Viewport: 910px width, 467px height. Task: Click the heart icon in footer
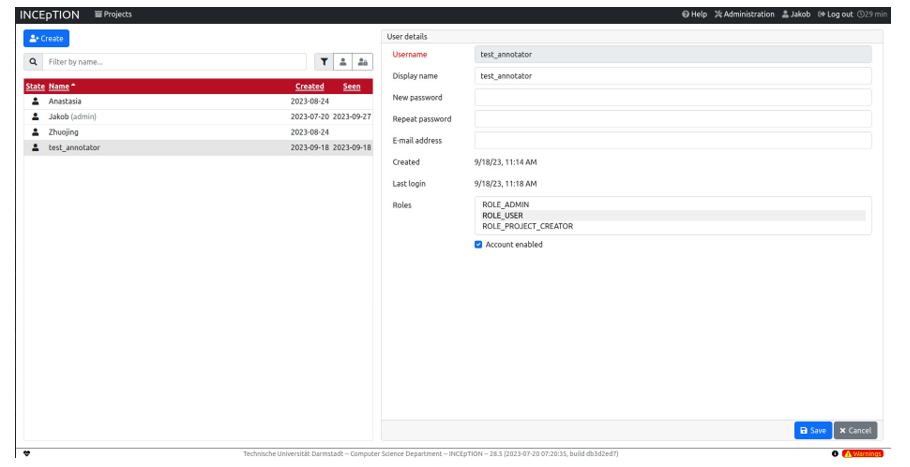tap(27, 453)
